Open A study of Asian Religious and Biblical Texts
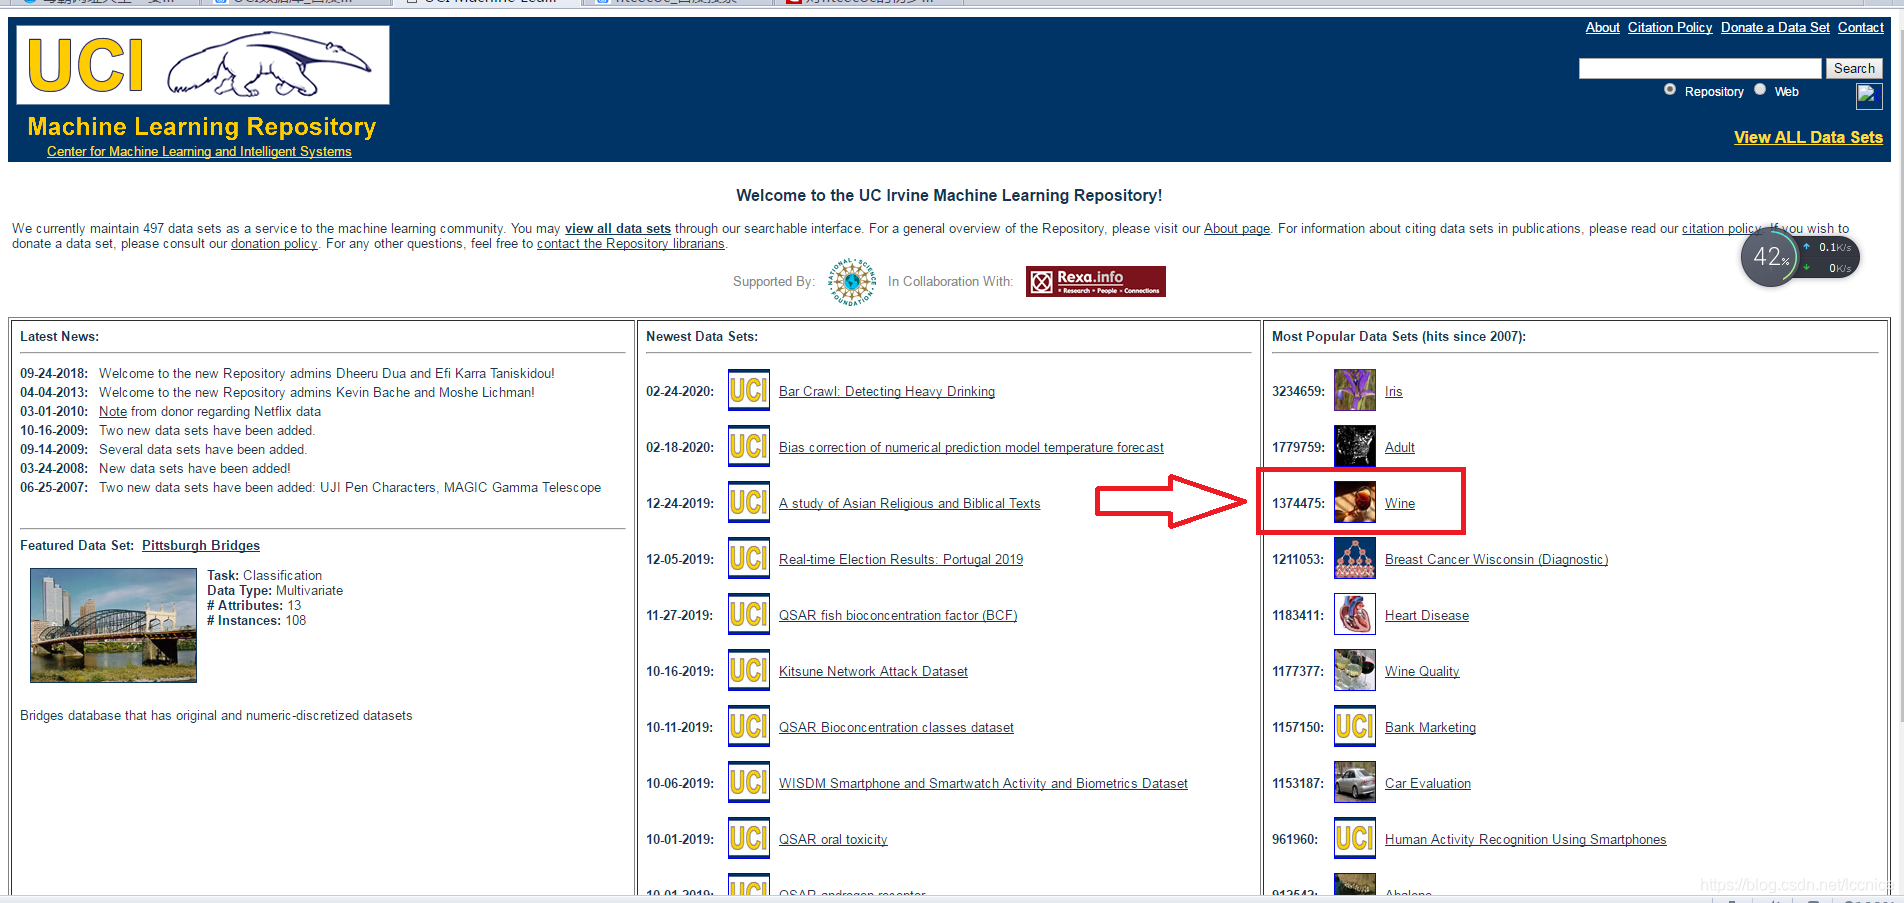The height and width of the screenshot is (903, 1904). click(910, 504)
